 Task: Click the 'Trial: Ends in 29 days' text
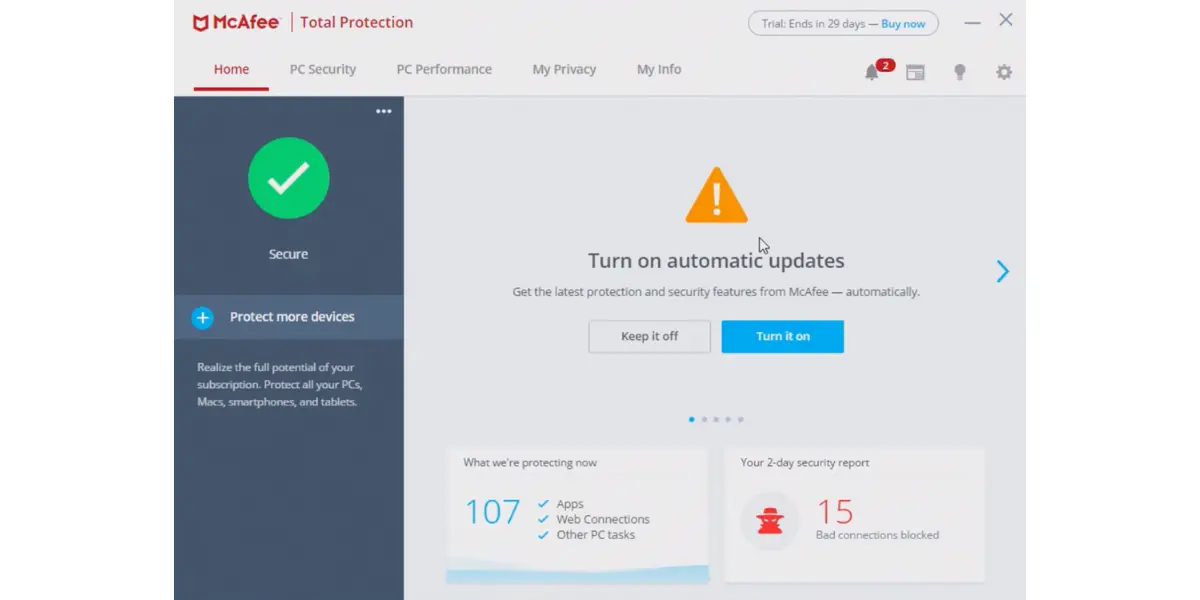pyautogui.click(x=812, y=24)
